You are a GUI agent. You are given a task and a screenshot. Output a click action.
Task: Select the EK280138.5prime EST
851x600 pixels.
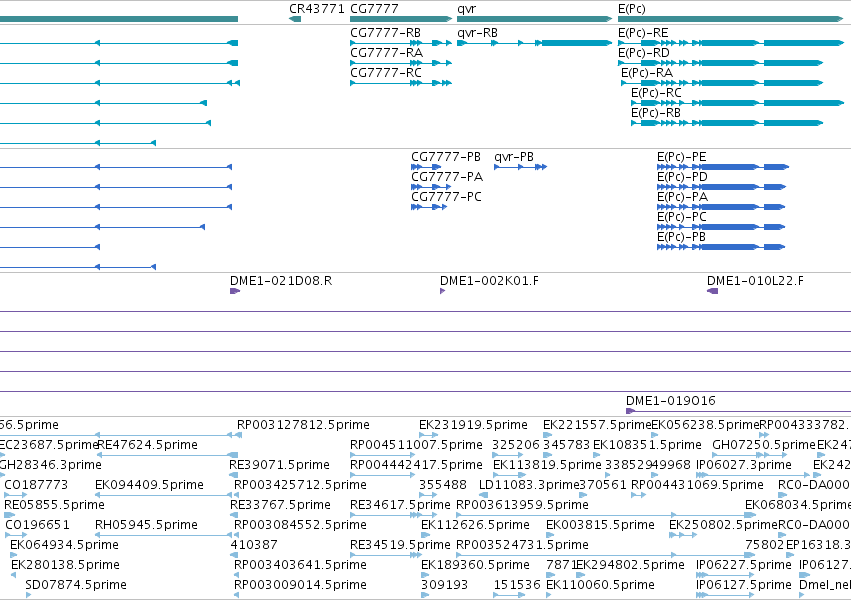click(14, 576)
